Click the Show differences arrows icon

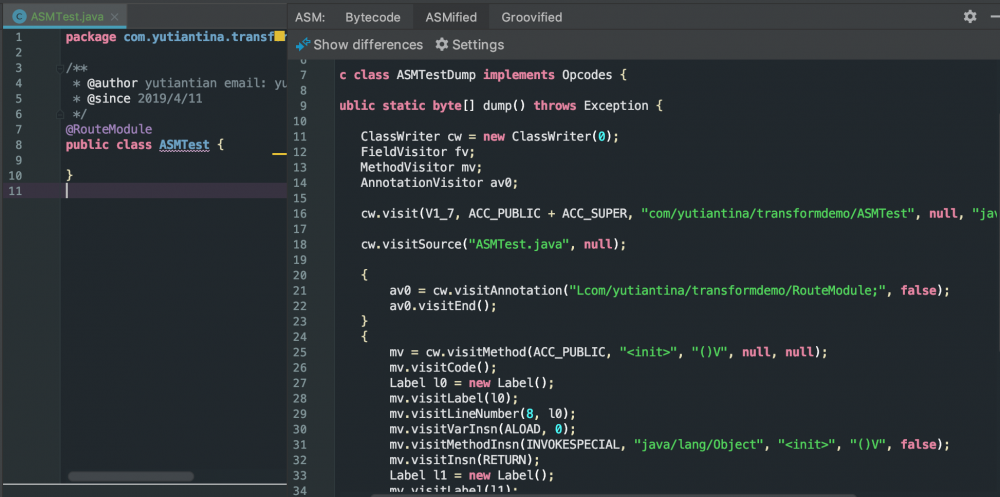pos(303,45)
